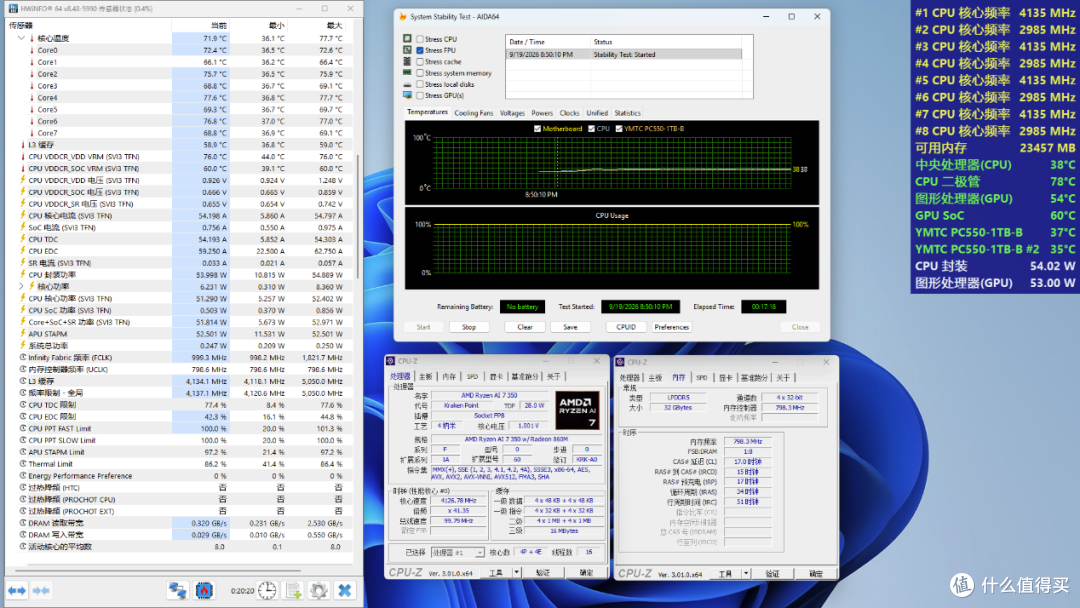Click the Save button in AIDA64
This screenshot has height=608, width=1080.
point(570,327)
